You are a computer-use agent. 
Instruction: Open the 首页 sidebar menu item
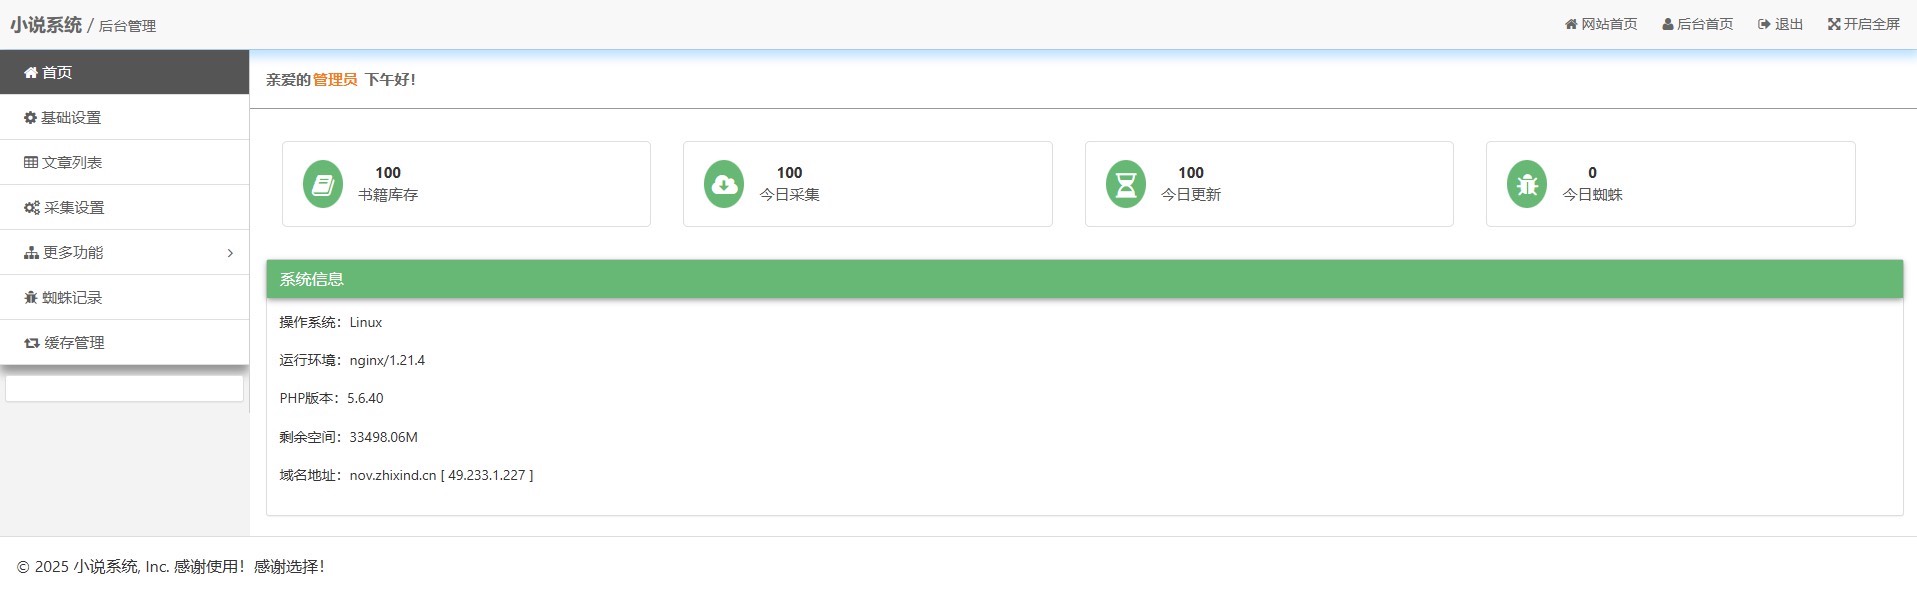(x=124, y=73)
